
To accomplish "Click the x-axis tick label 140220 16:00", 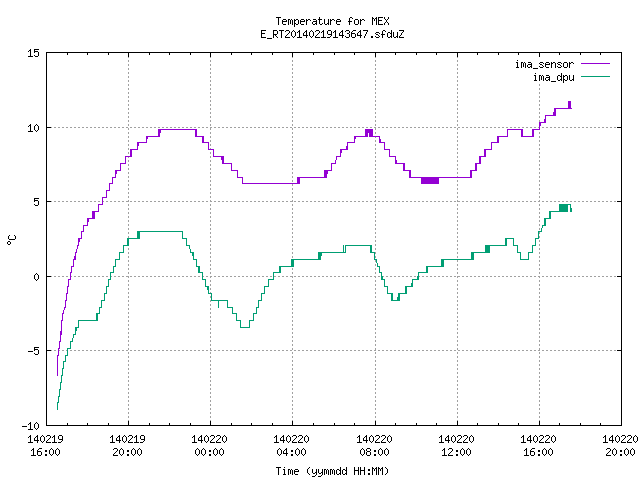I will 538,446.
